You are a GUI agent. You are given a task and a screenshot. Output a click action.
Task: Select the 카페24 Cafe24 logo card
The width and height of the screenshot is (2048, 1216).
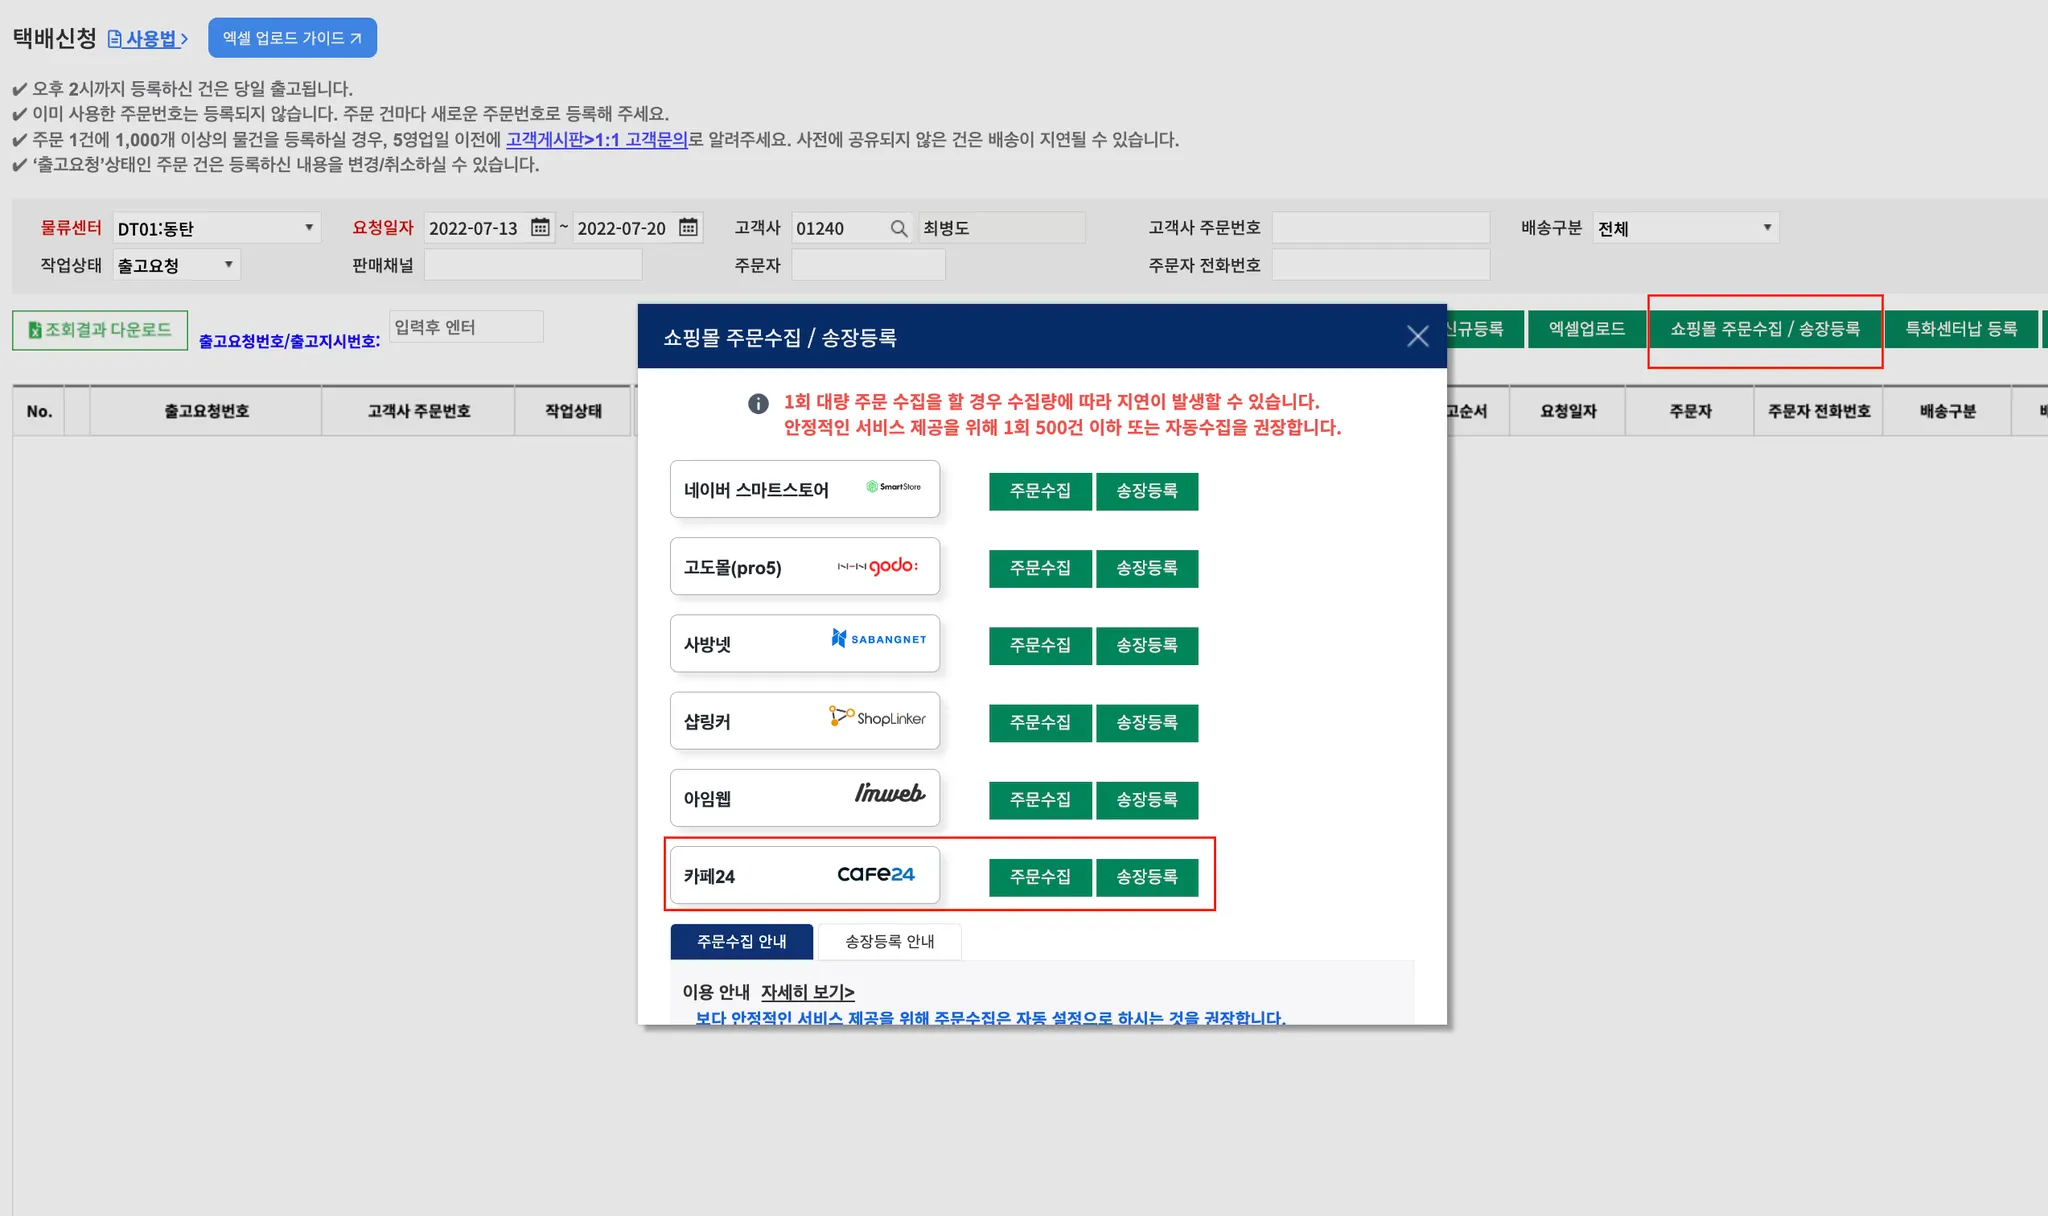click(x=804, y=875)
